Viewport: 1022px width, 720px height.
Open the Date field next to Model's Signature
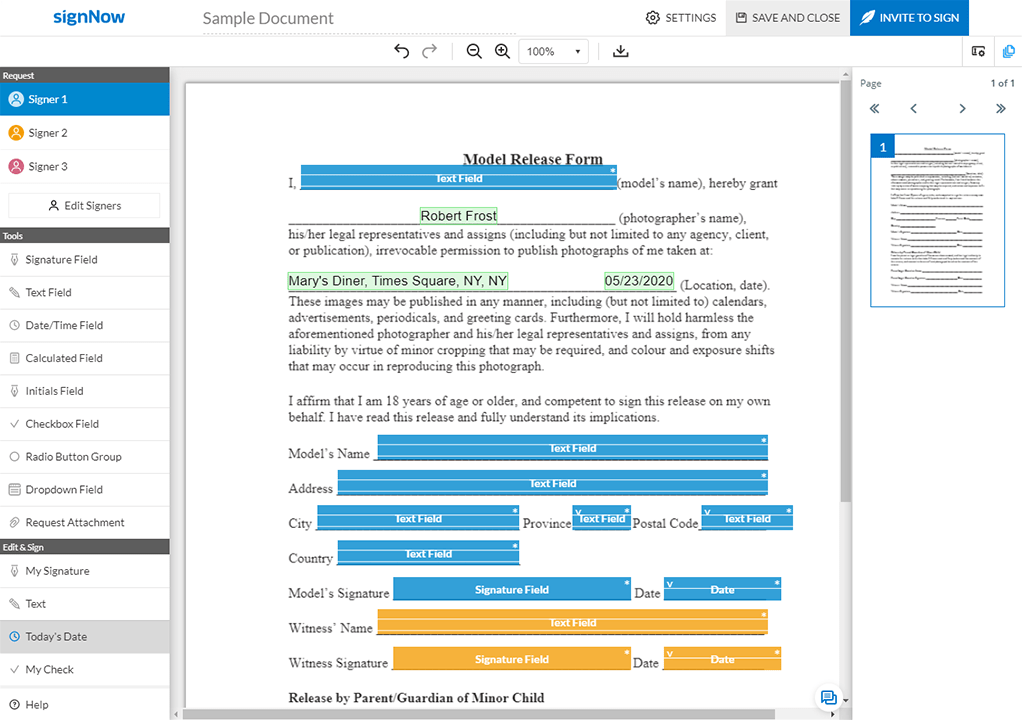722,590
